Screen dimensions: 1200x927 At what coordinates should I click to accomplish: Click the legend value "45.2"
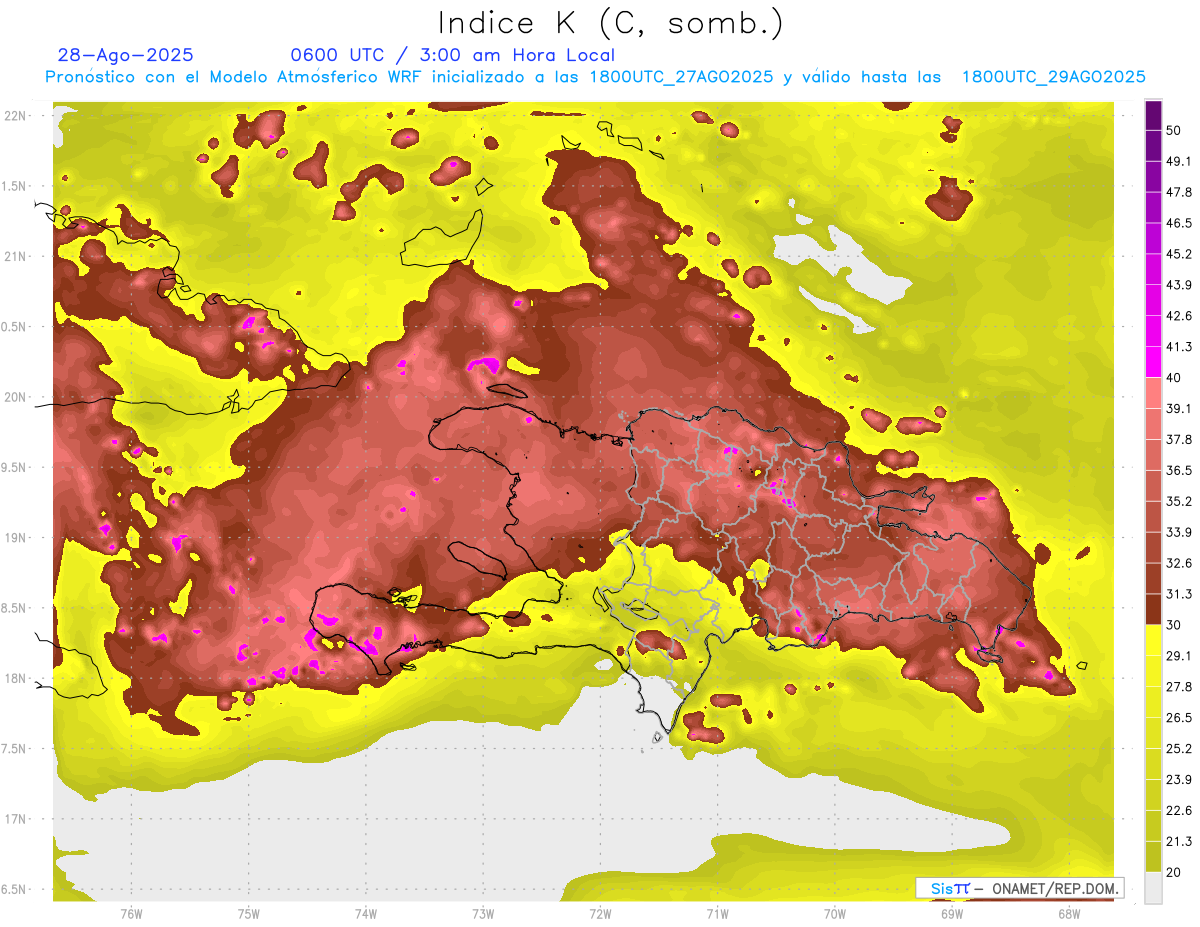1179,254
